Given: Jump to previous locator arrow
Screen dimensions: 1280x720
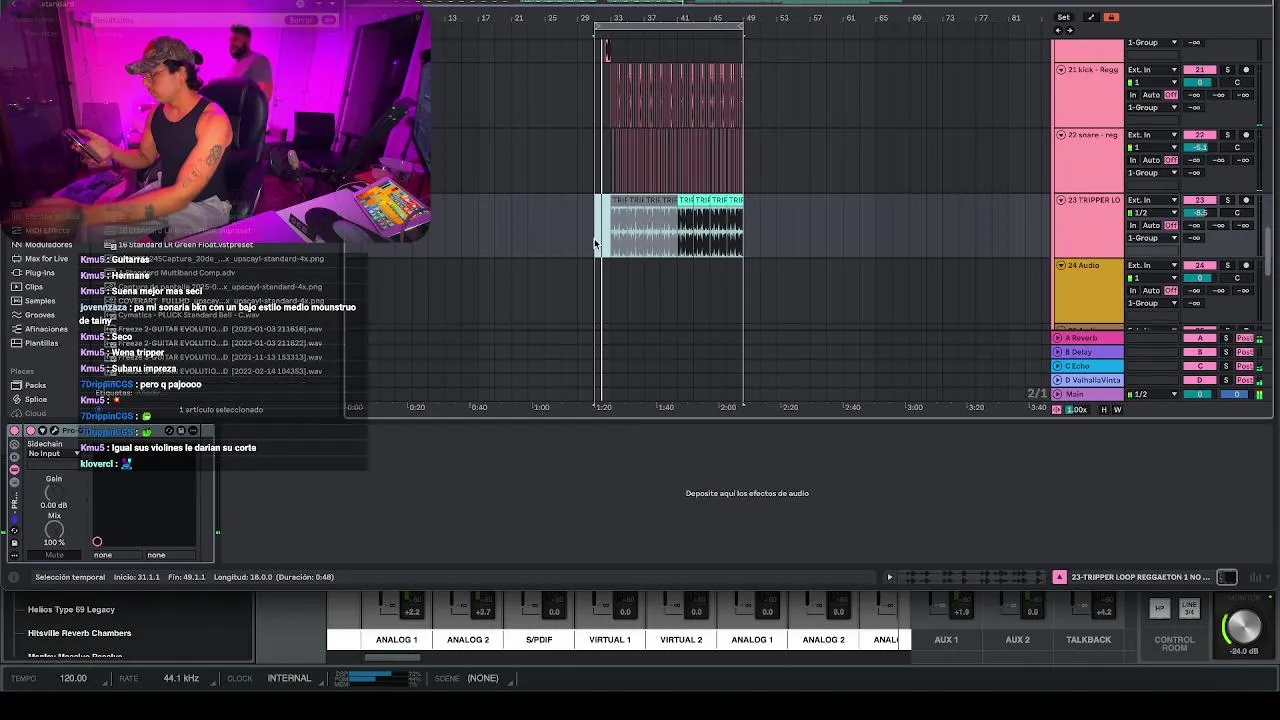Looking at the screenshot, I should click(x=1059, y=30).
